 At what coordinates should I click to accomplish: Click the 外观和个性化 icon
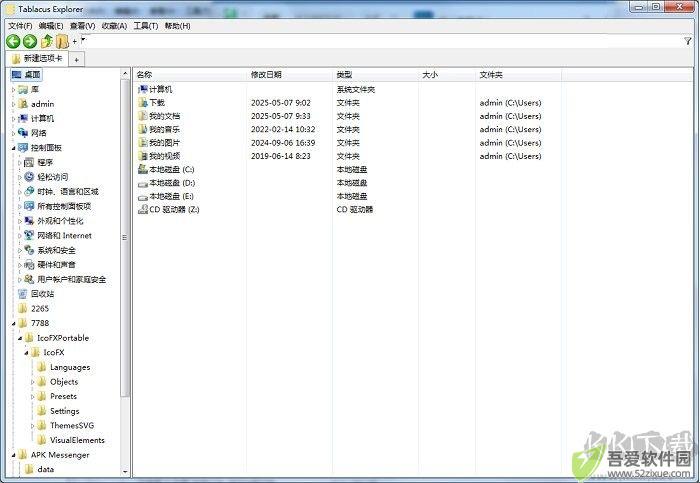click(29, 221)
